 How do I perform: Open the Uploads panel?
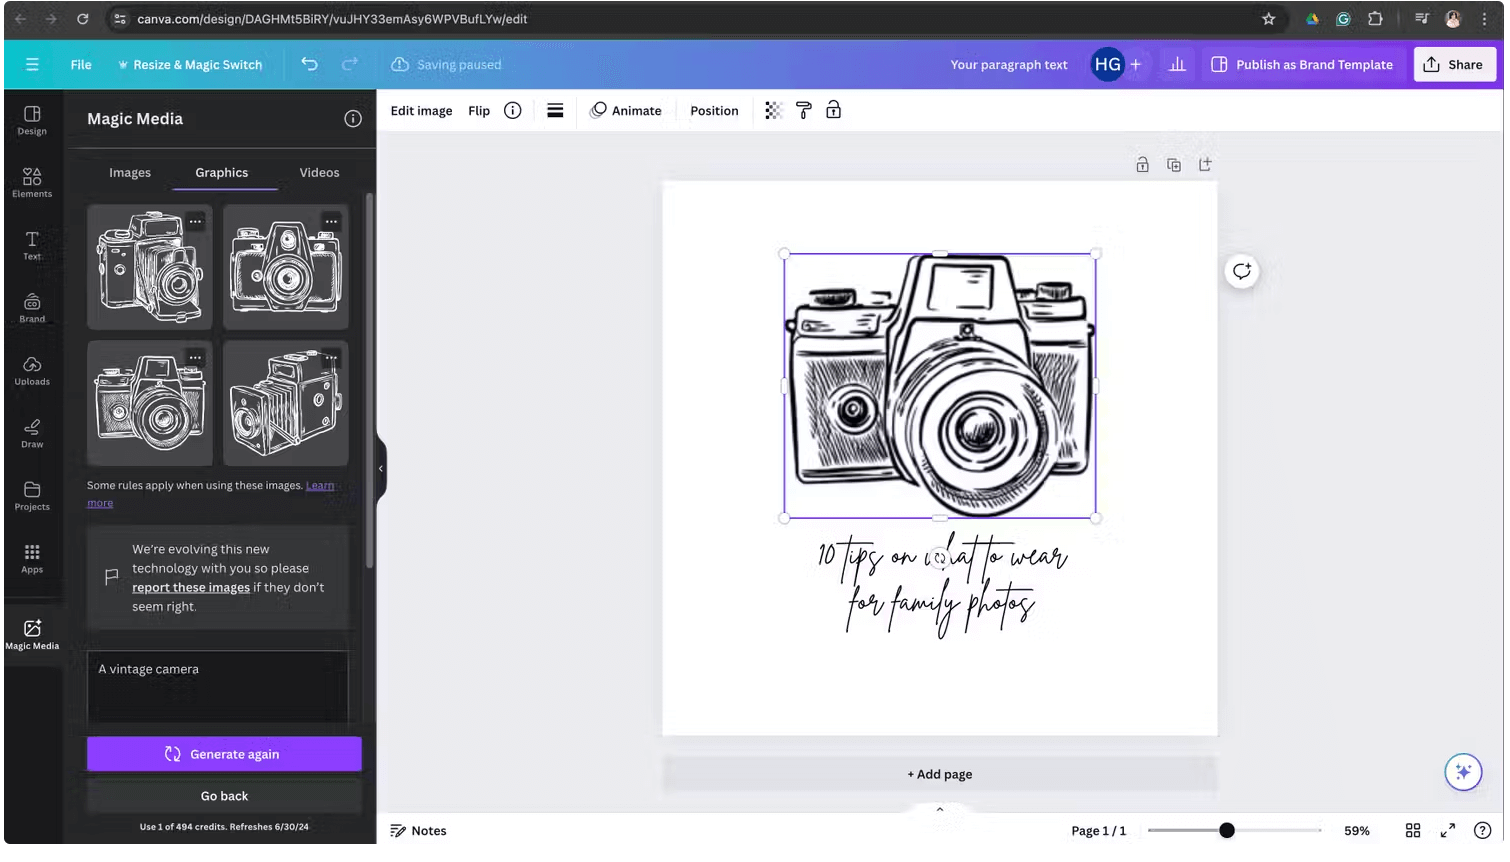31,369
